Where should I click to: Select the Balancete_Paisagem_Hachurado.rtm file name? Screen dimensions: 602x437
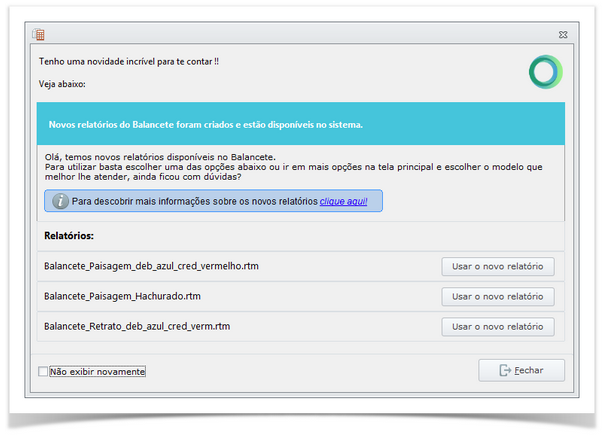pos(122,296)
